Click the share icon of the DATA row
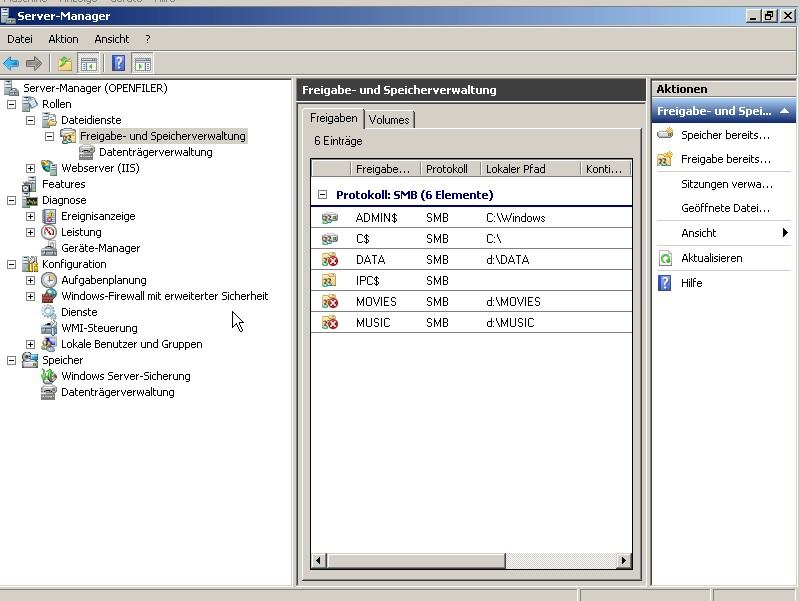The width and height of the screenshot is (800, 601). tap(330, 260)
